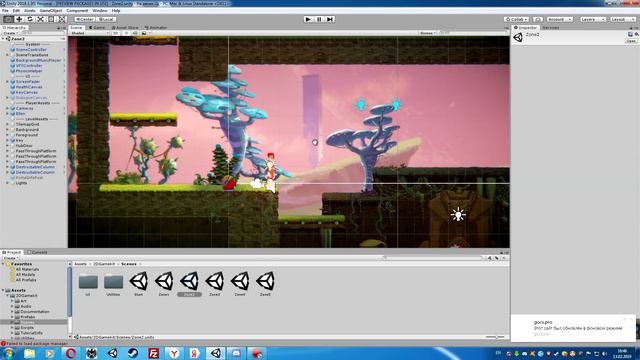Select BackgroundMusicPlayer in Hierarchy

coord(38,60)
